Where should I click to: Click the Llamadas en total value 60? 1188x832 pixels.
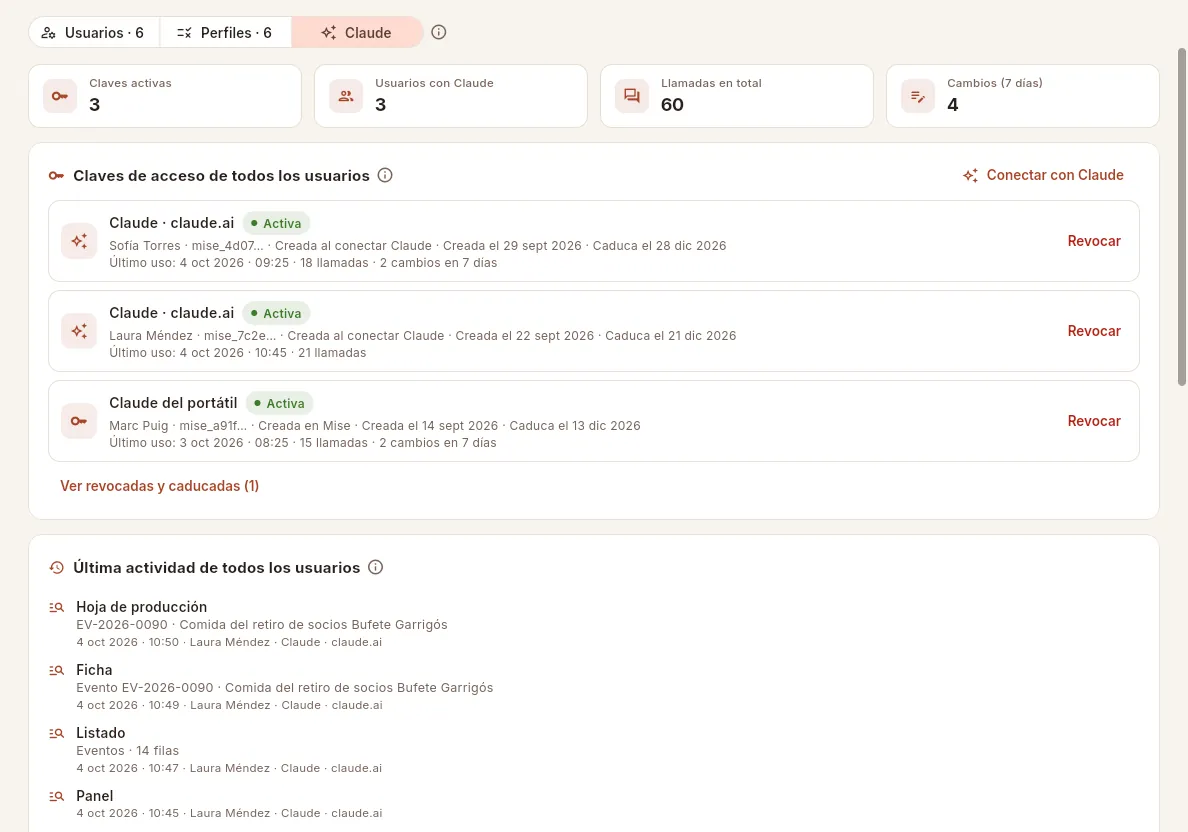click(x=672, y=105)
